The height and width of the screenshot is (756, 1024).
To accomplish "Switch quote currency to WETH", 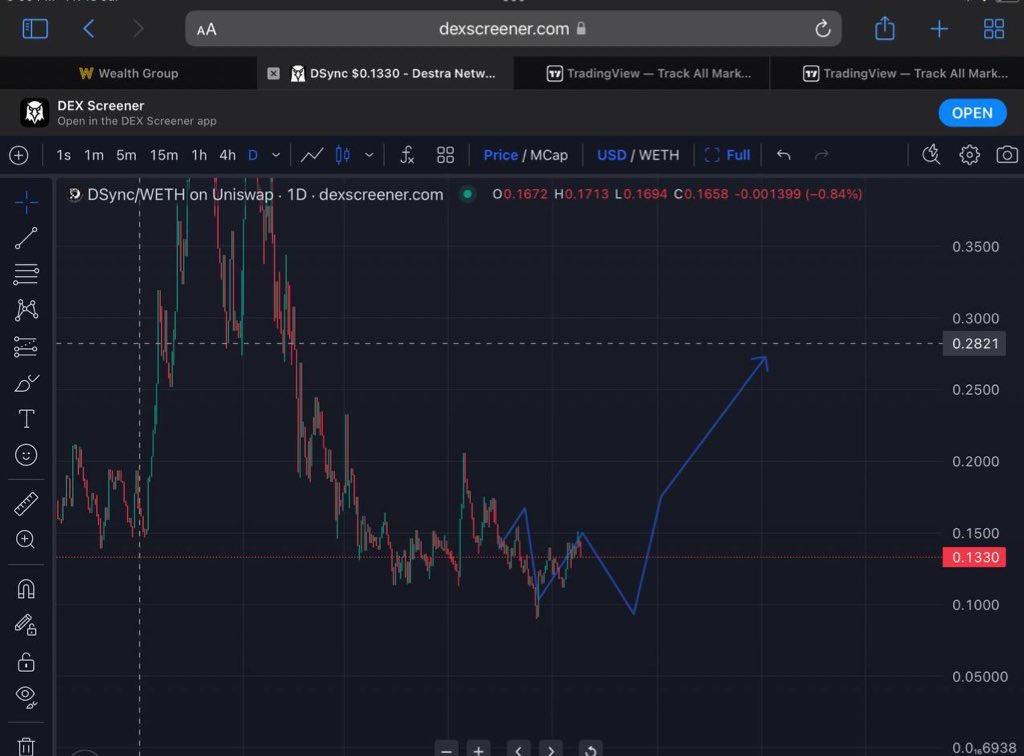I will (658, 155).
